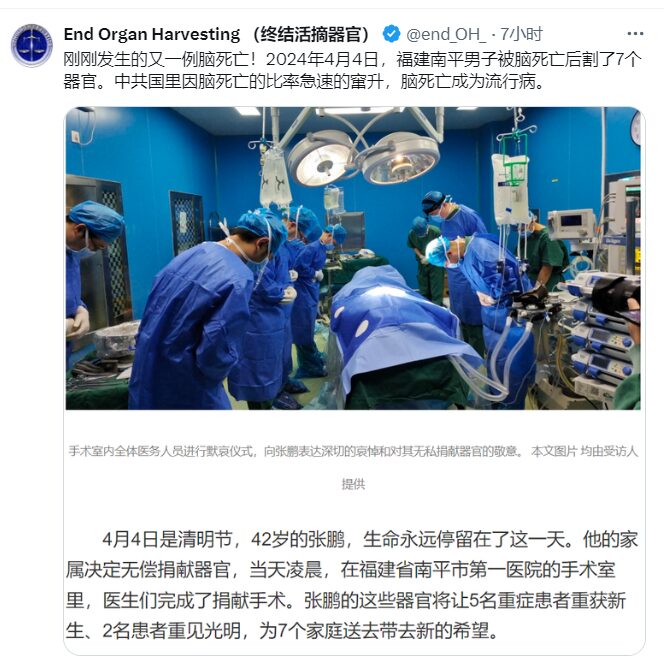Click the blue verified badge icon

(391, 34)
